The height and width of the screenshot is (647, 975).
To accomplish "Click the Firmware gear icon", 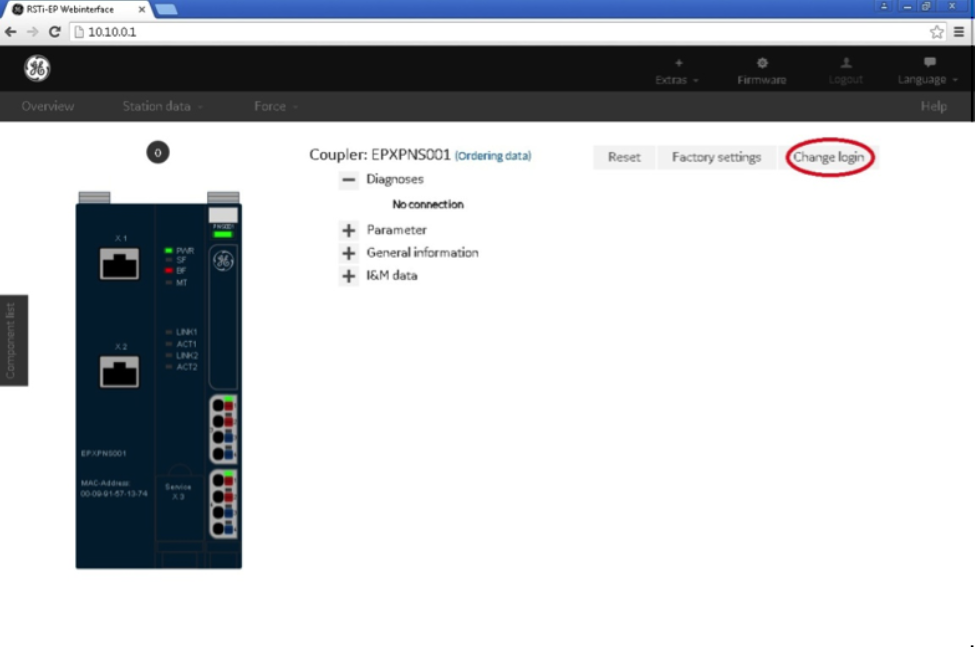I will point(762,63).
